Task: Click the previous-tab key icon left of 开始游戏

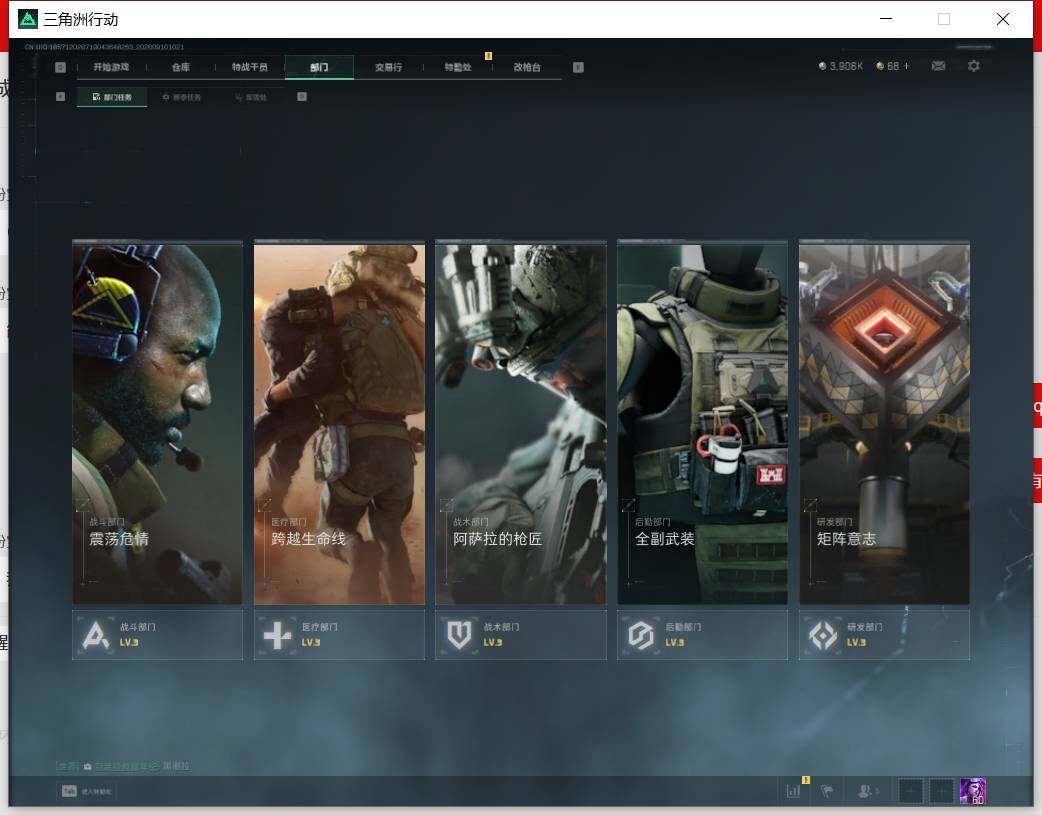Action: tap(60, 67)
